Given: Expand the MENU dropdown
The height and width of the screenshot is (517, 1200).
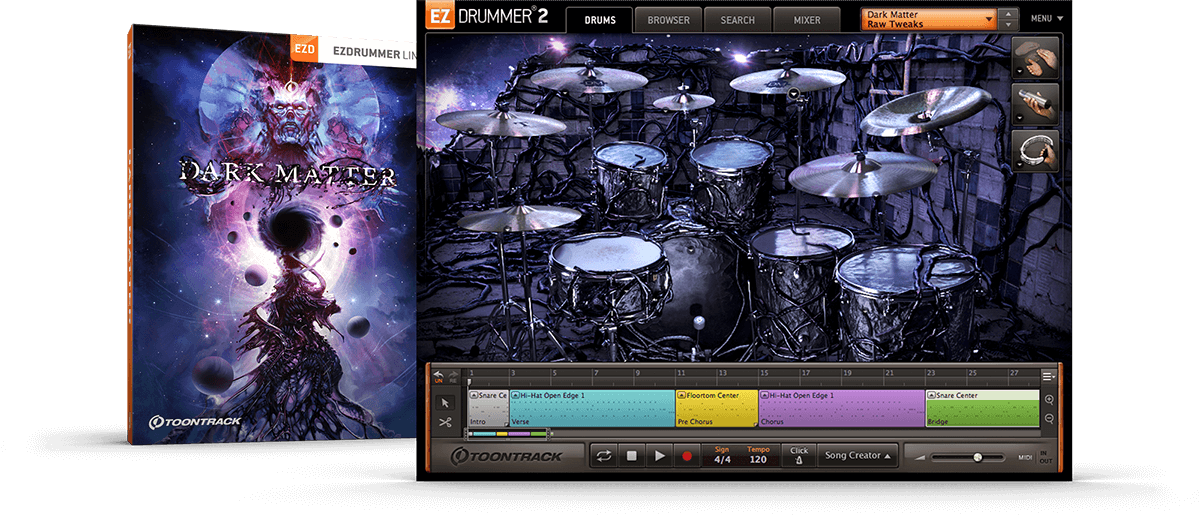Looking at the screenshot, I should coord(1047,18).
